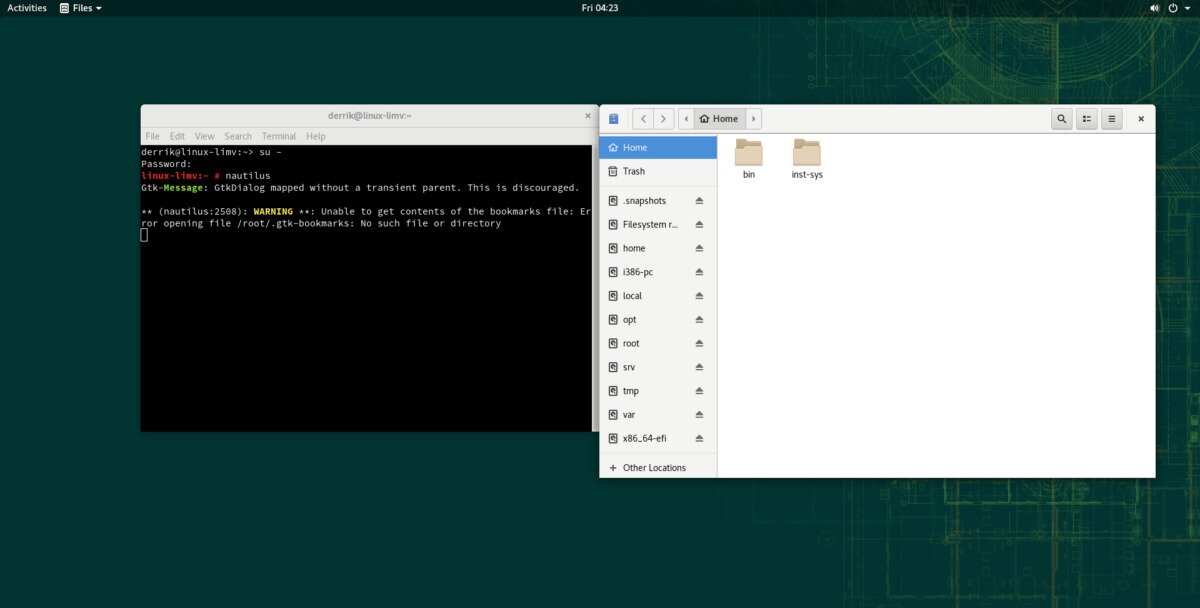Click Activities in the top bar

27,8
